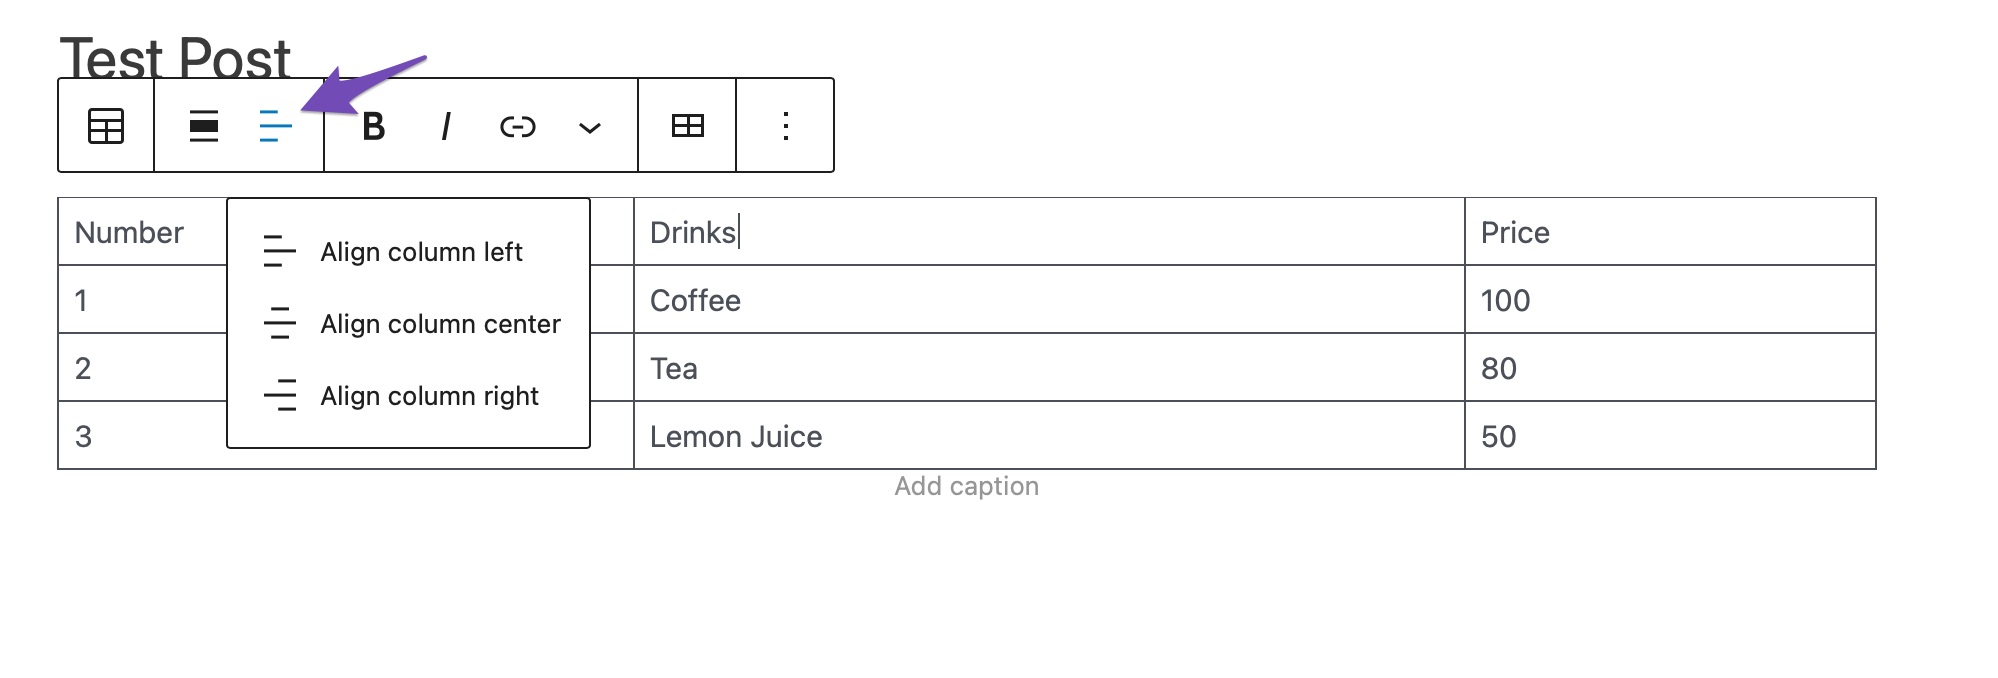The height and width of the screenshot is (678, 1998).
Task: Click the blue change column alignment icon
Action: click(x=275, y=126)
